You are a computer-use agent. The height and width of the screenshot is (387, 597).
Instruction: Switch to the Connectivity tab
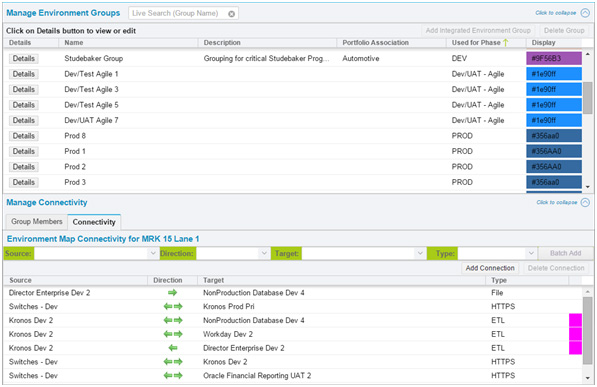click(x=94, y=222)
